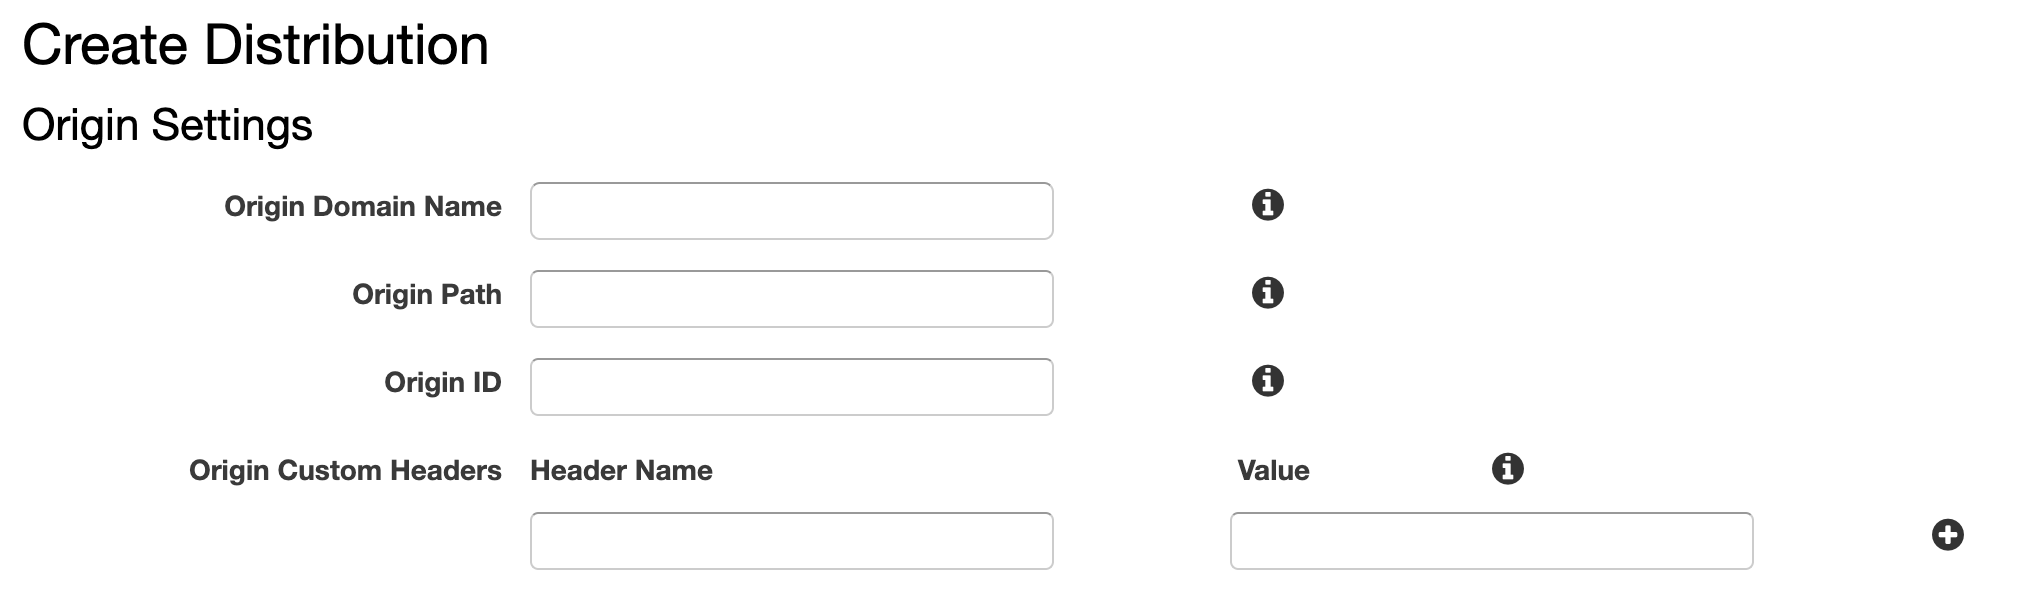
Task: Add a custom header with the plus icon
Action: (1947, 535)
